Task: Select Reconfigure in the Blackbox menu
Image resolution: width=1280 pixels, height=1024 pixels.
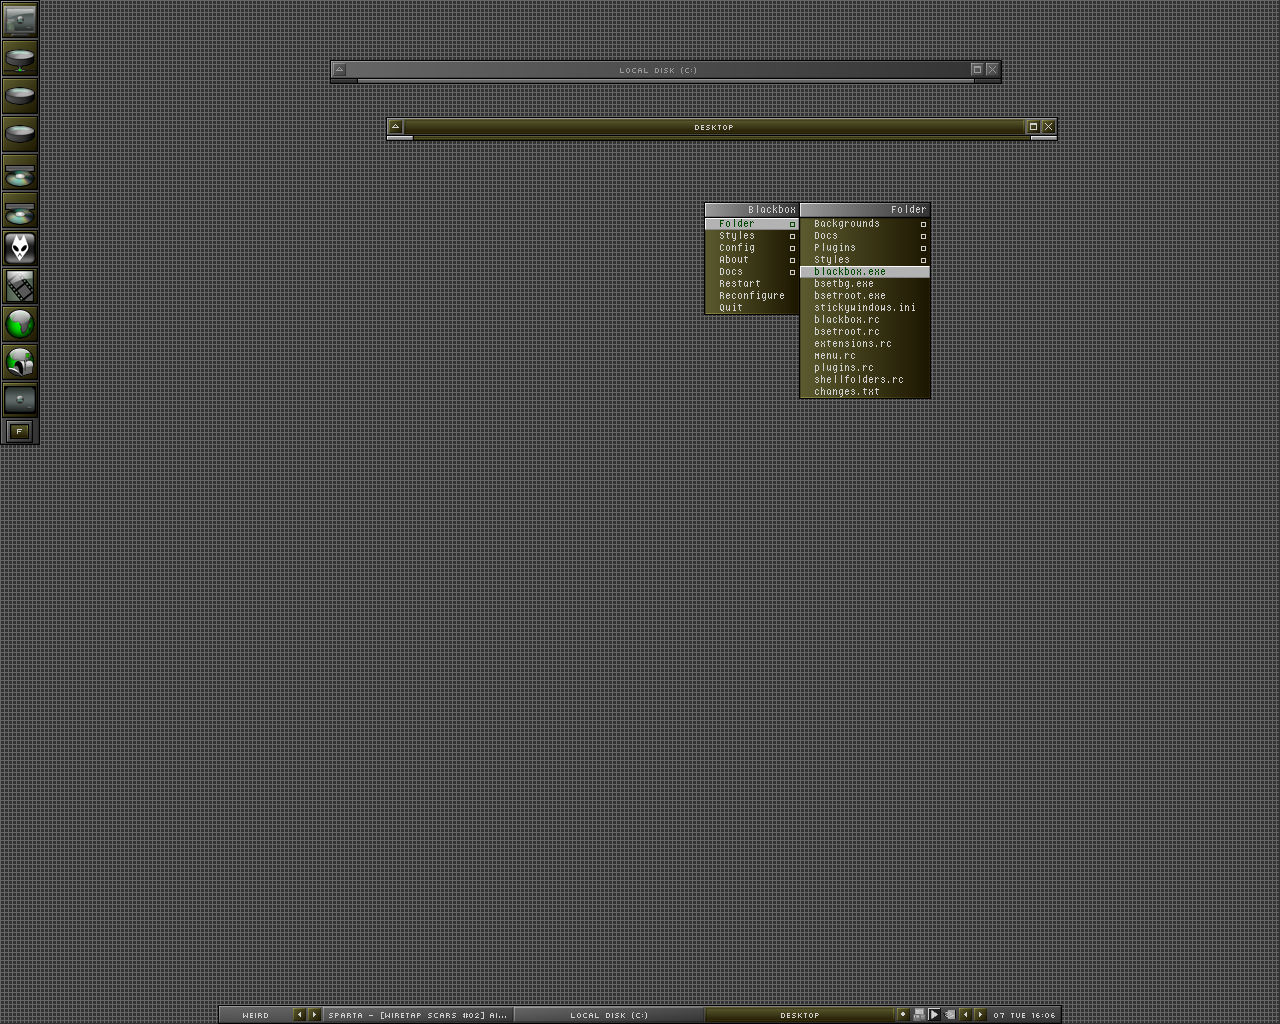Action: point(751,296)
